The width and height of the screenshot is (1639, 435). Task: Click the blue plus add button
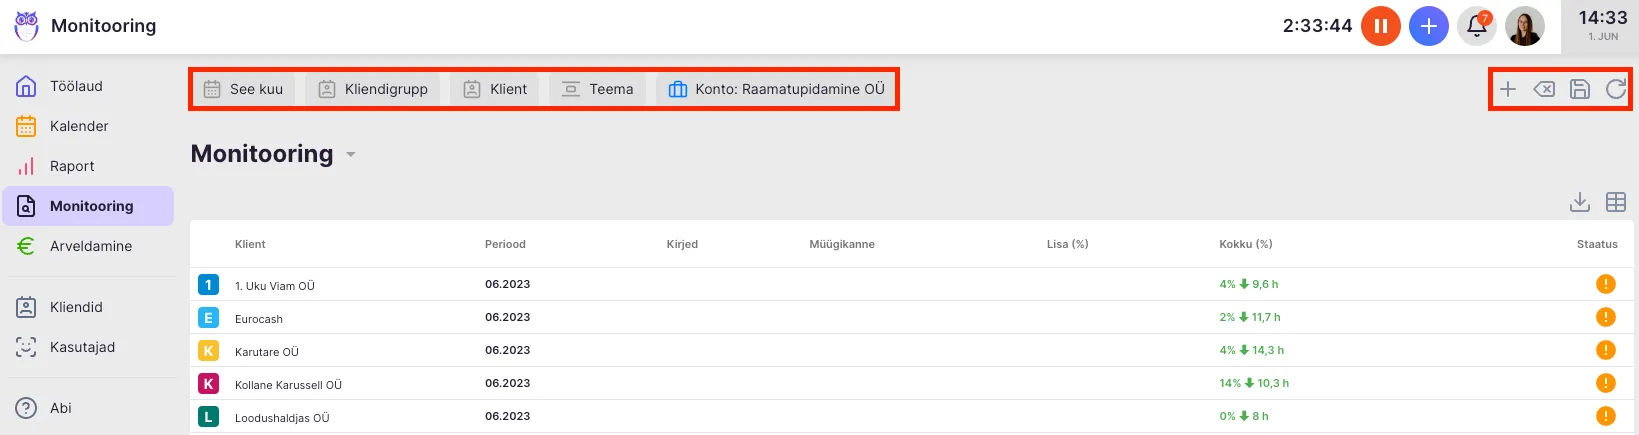(1428, 26)
